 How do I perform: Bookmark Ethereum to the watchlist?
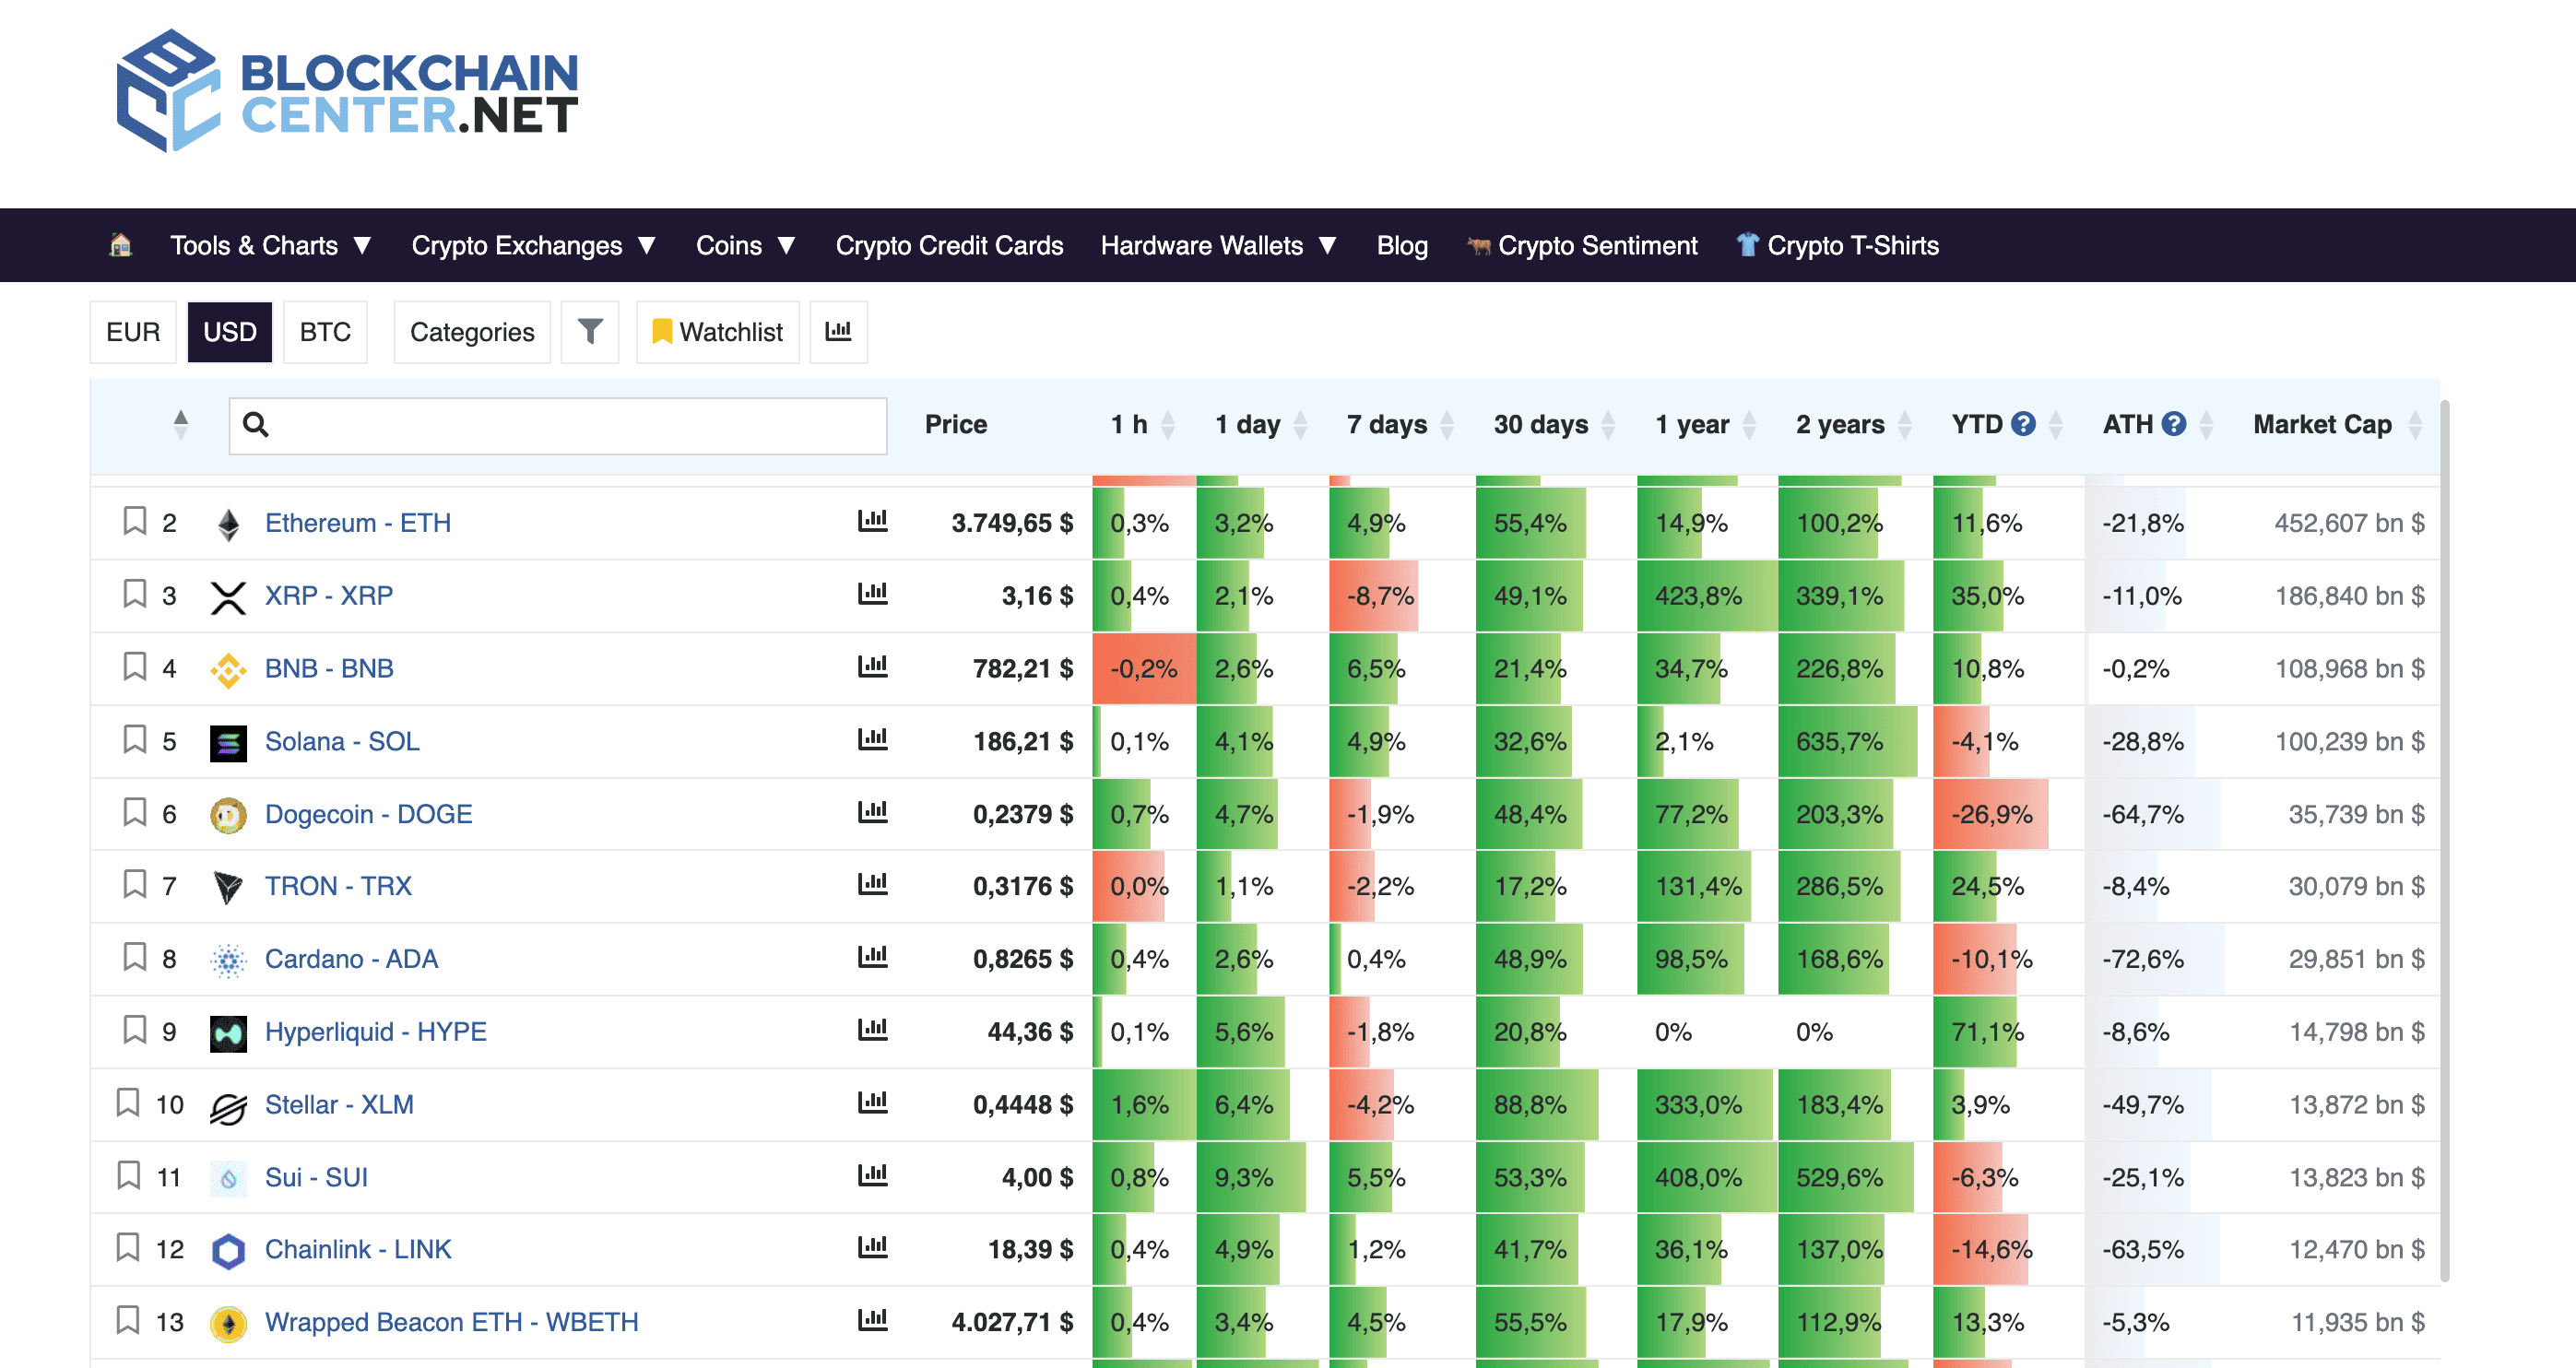[x=134, y=521]
